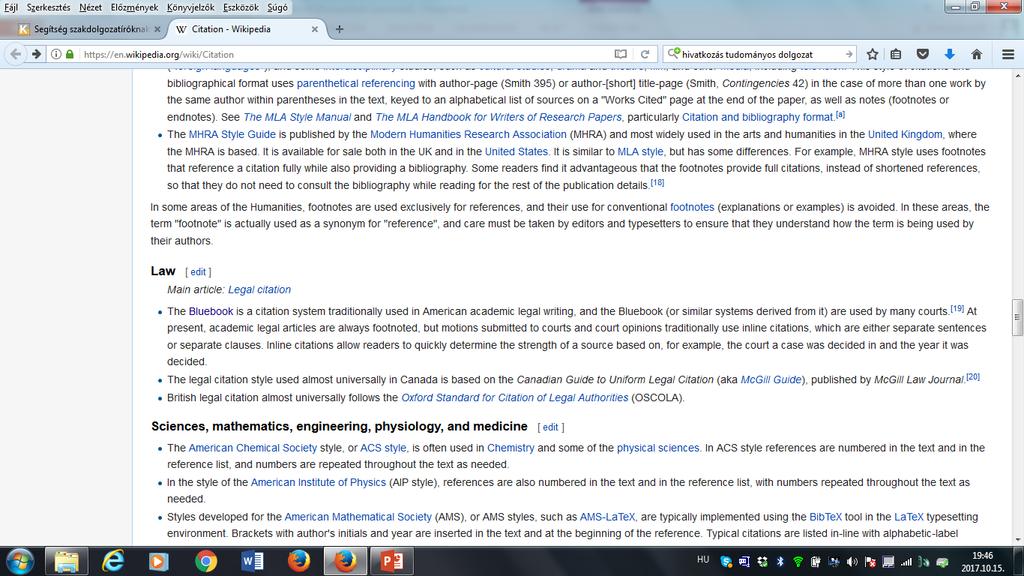Switch to Word on the taskbar

(x=252, y=561)
